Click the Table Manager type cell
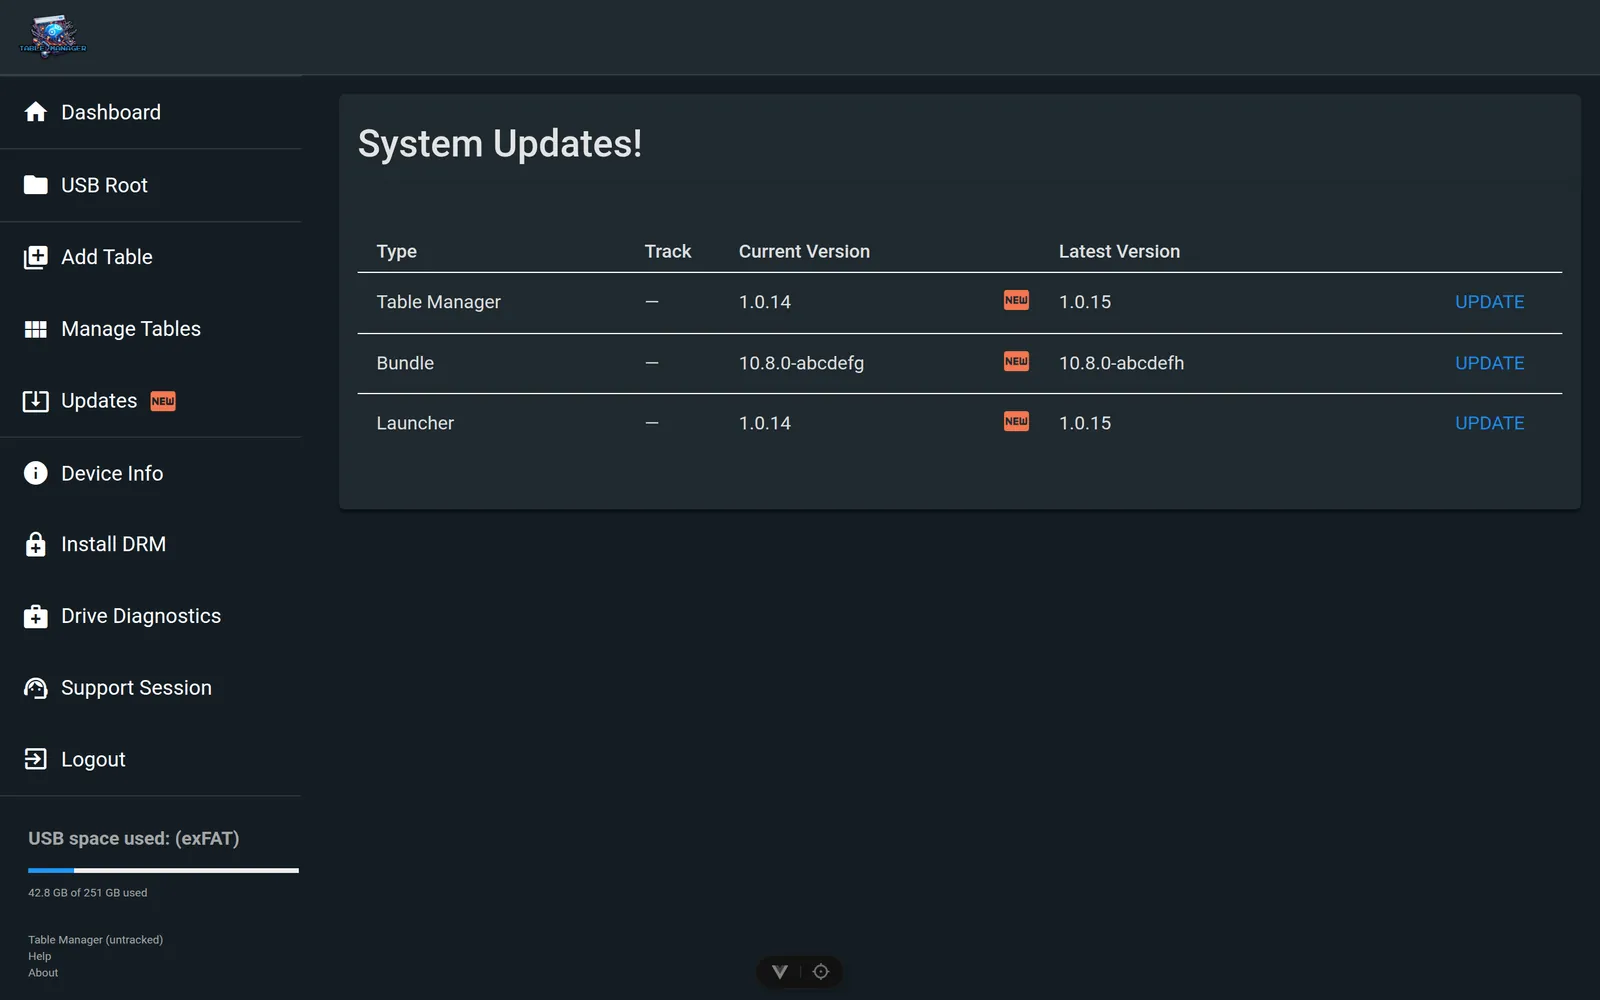Viewport: 1600px width, 1000px height. 438,302
